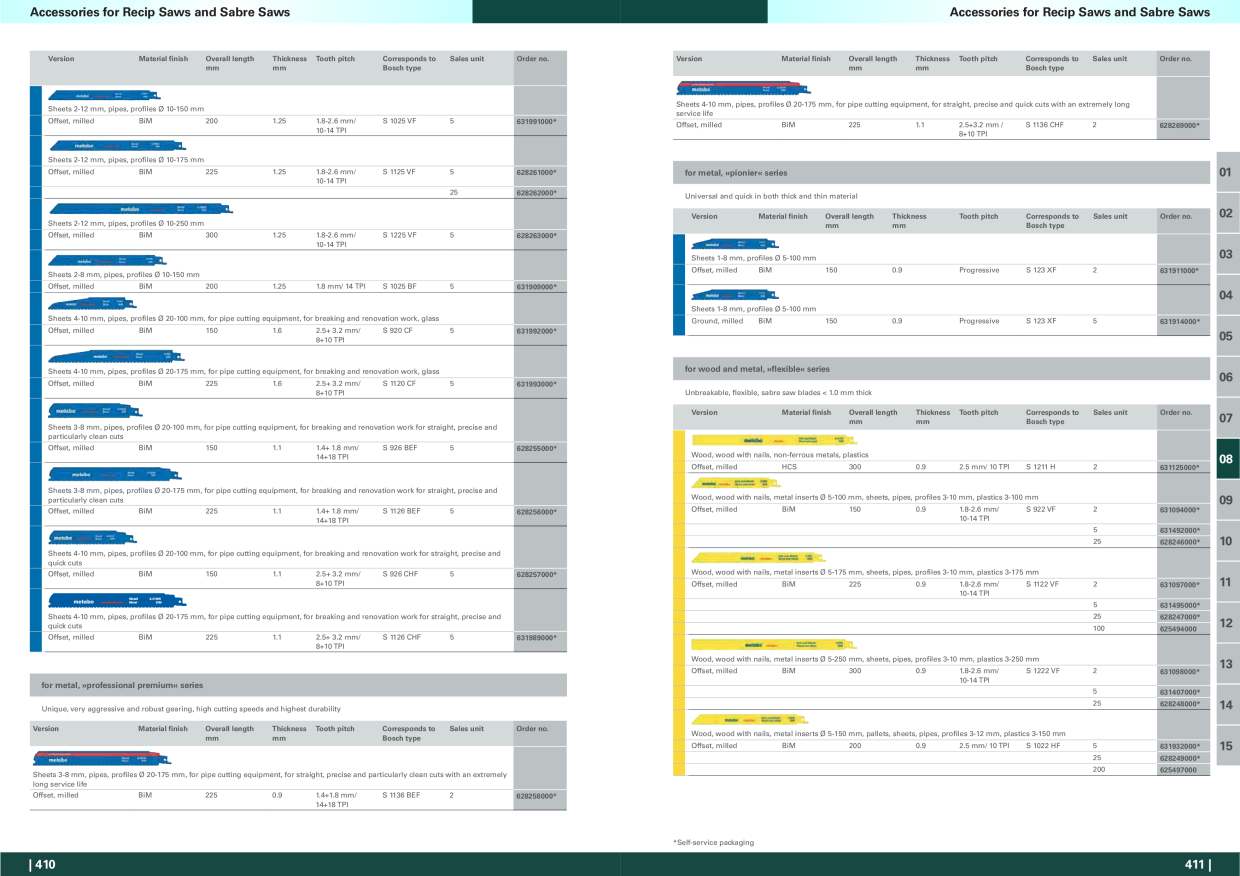Pick order number 625497000
This screenshot has height=876, width=1240.
pos(1178,770)
